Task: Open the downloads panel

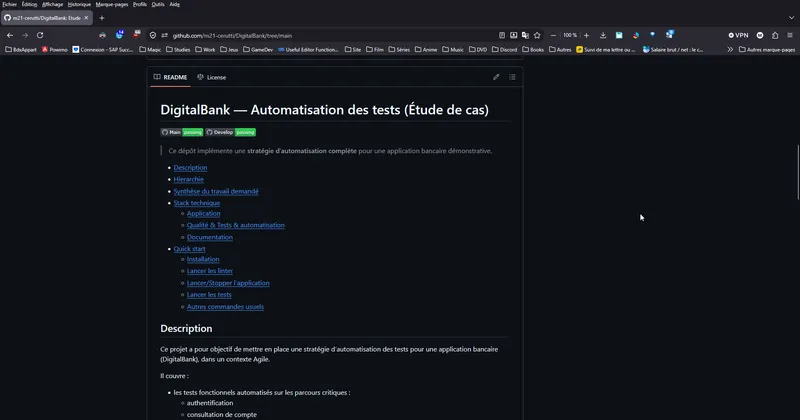Action: (603, 35)
